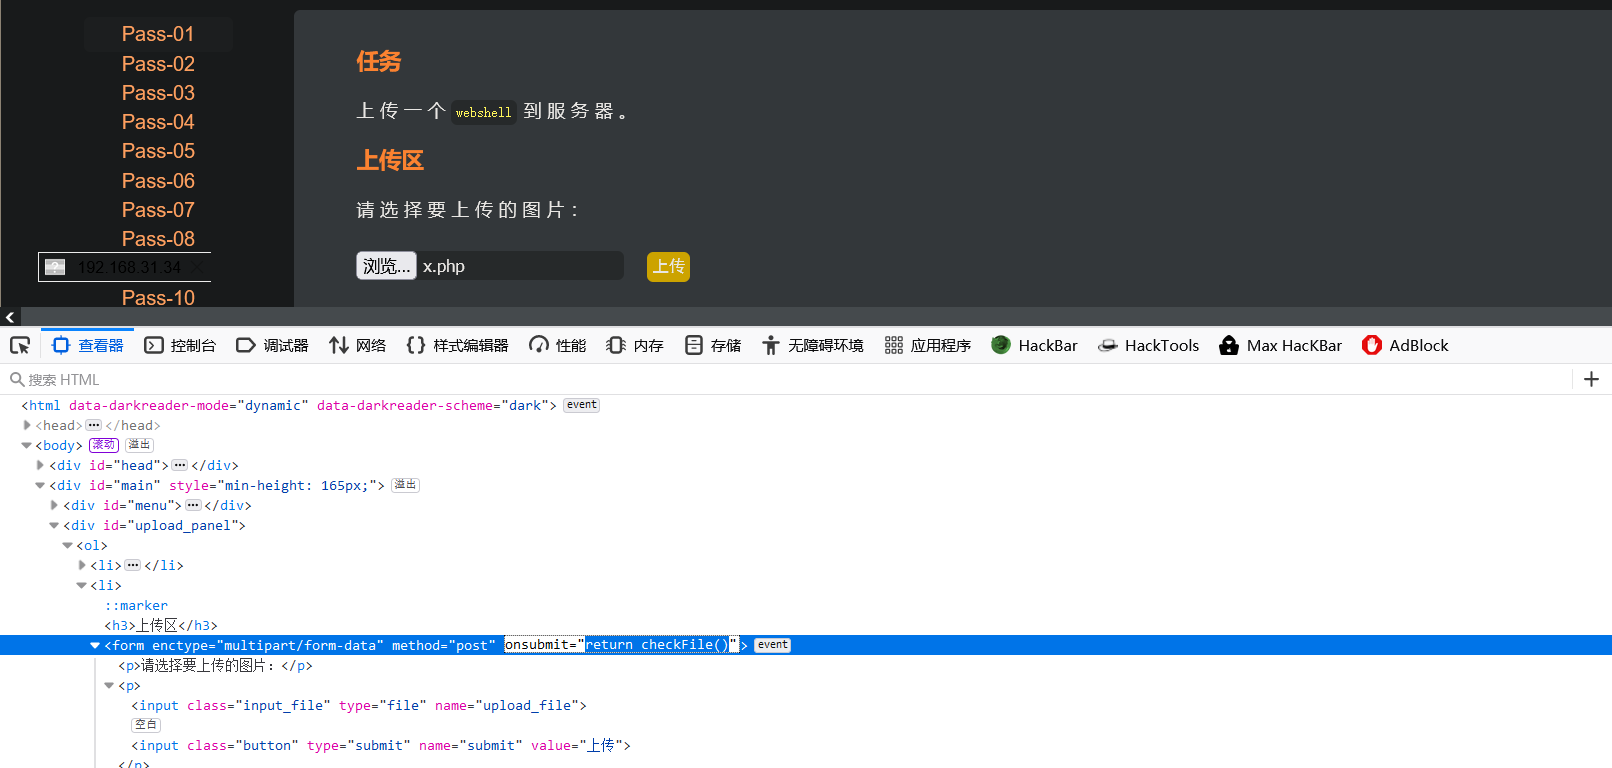The height and width of the screenshot is (768, 1612).
Task: Open the 存储 storage tab
Action: (x=713, y=345)
